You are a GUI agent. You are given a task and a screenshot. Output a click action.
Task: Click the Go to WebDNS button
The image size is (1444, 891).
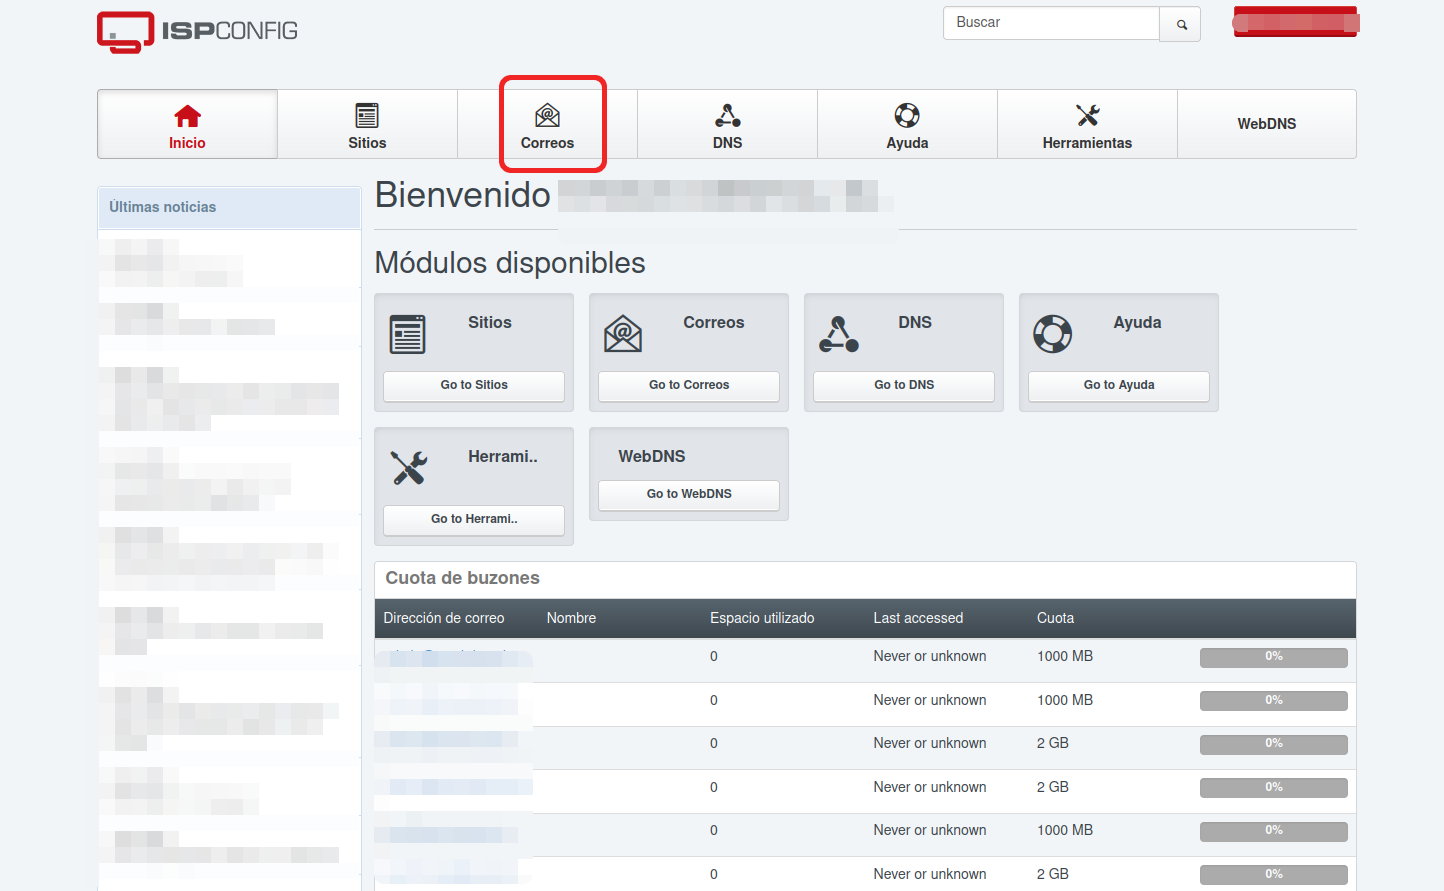(689, 494)
